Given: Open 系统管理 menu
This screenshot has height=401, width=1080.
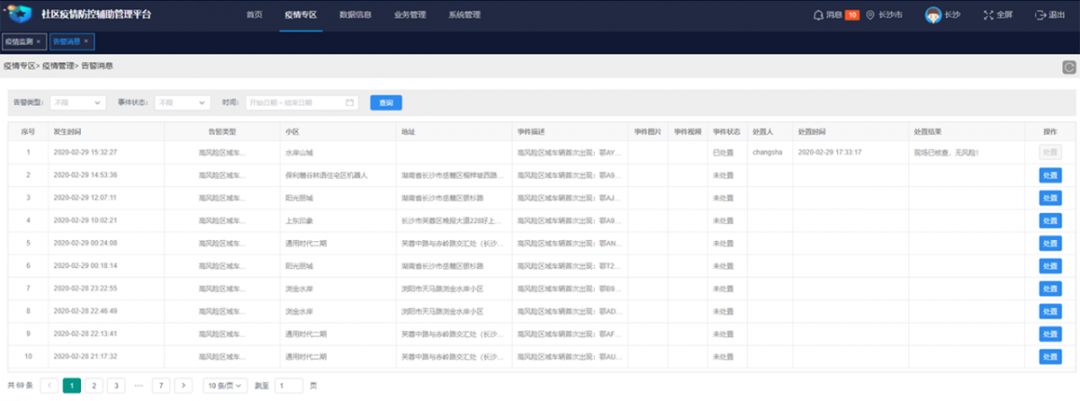Looking at the screenshot, I should pos(464,15).
